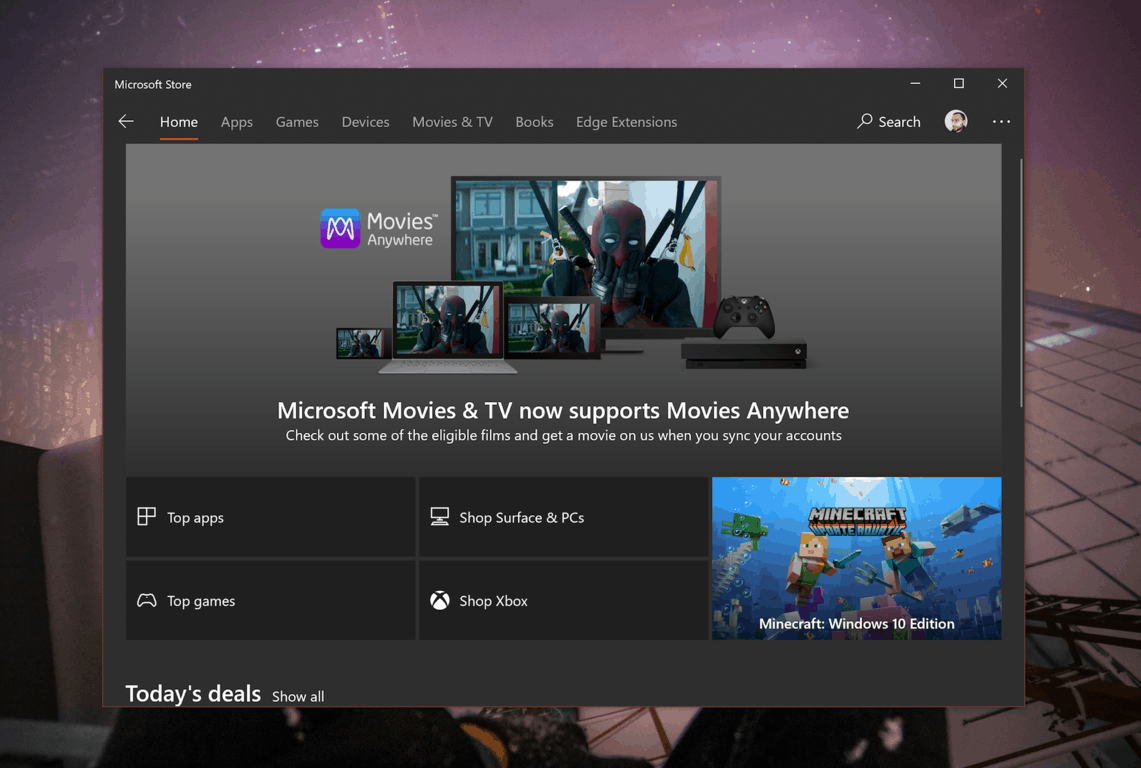Click Show all next to Today's deals
Viewport: 1141px width, 768px height.
[298, 696]
